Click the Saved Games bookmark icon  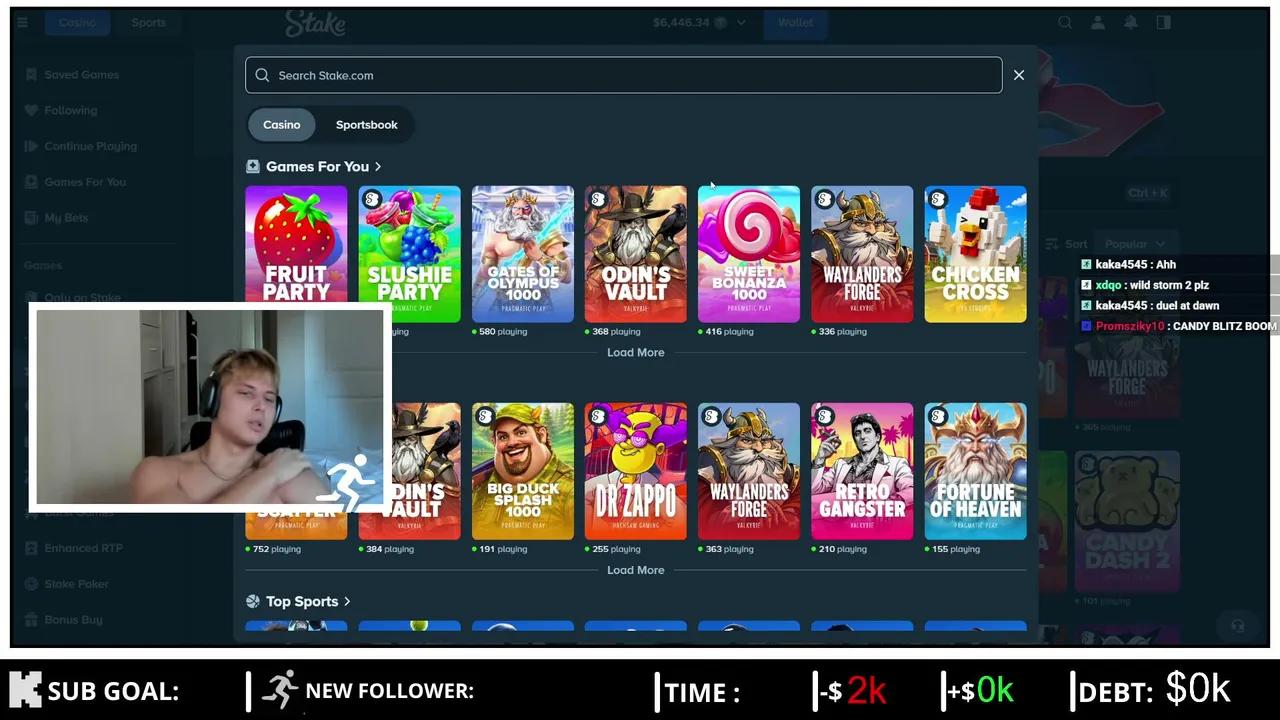[x=31, y=75]
